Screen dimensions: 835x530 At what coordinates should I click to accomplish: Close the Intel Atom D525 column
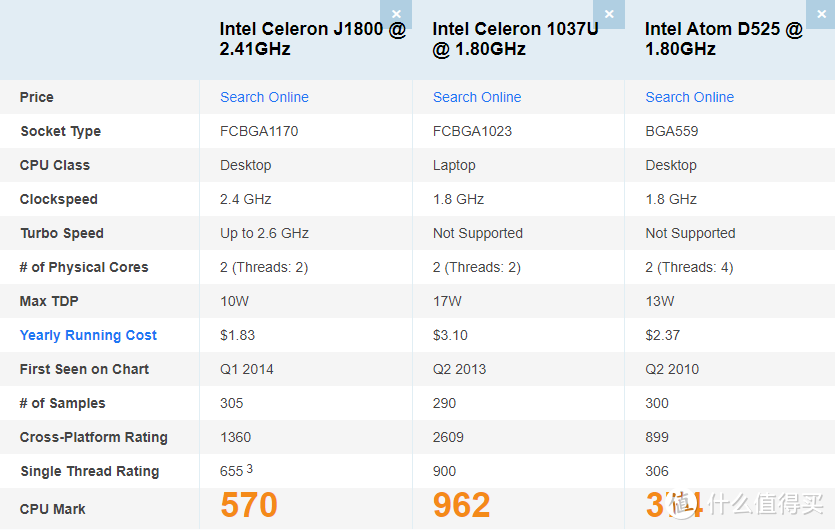(822, 13)
